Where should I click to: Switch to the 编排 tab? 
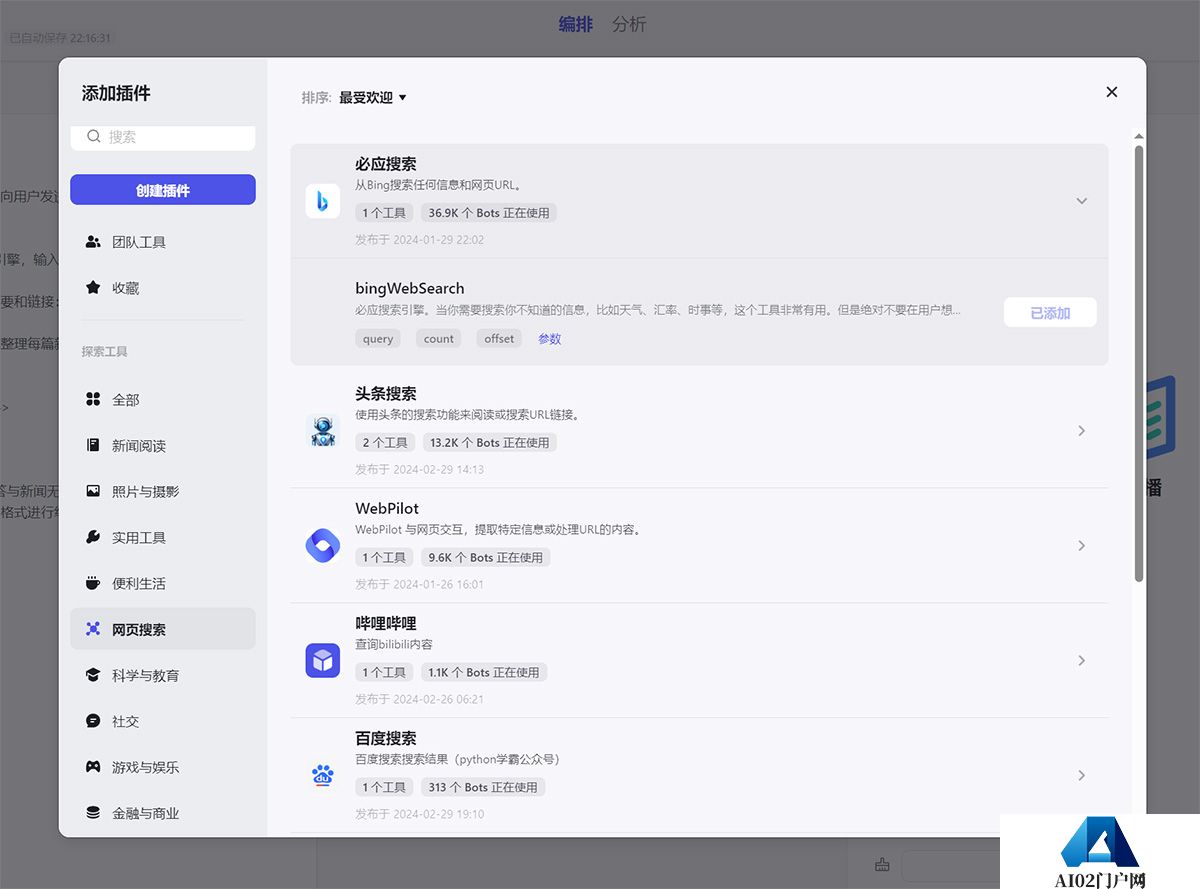(x=575, y=25)
